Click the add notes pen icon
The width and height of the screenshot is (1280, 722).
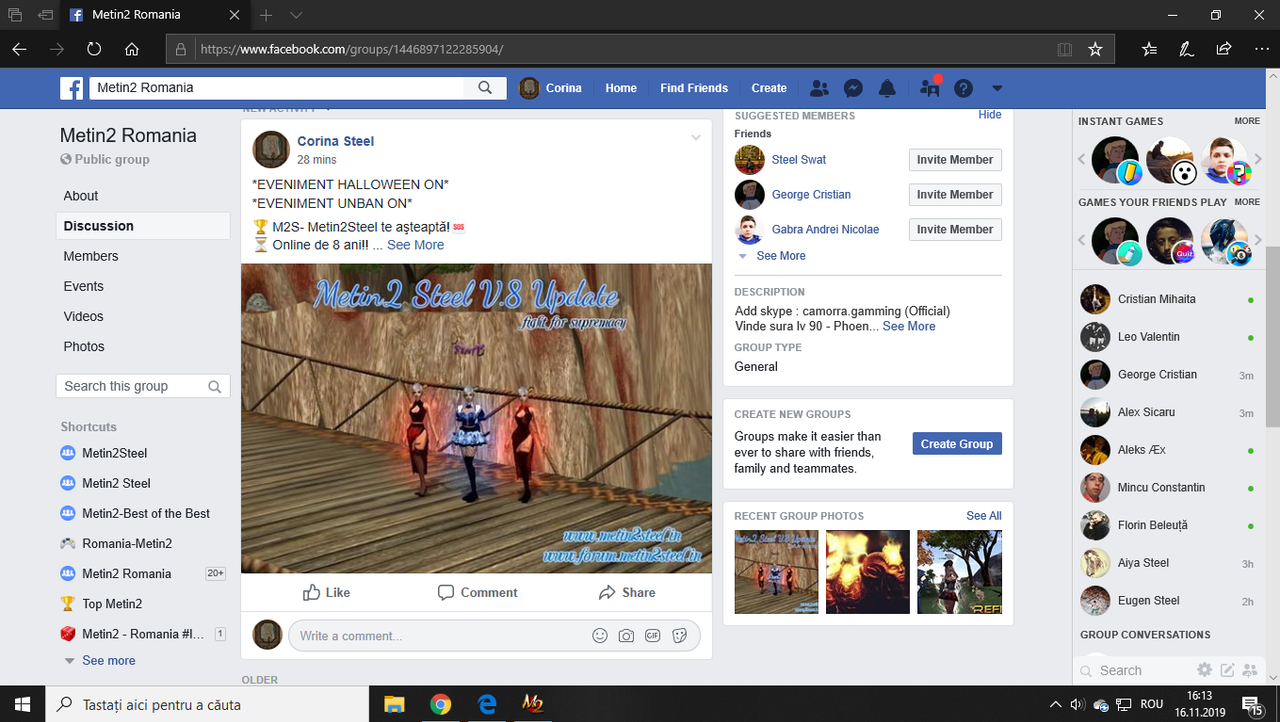coord(1186,49)
